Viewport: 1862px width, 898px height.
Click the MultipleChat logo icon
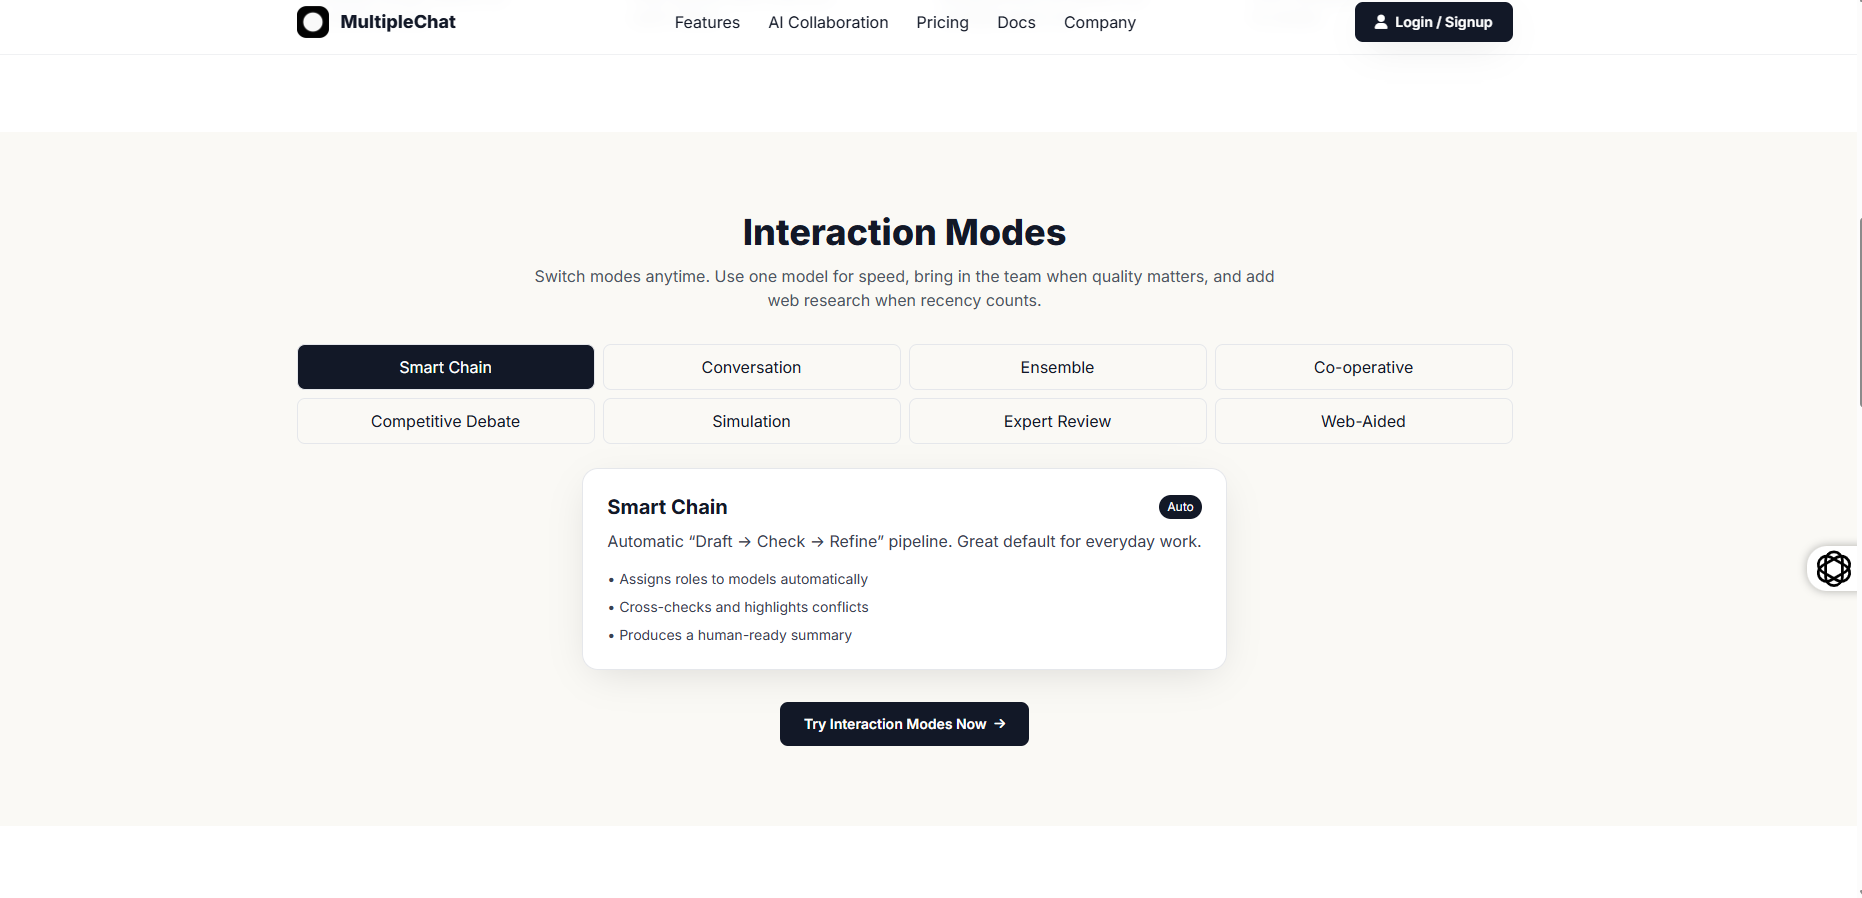pos(312,22)
